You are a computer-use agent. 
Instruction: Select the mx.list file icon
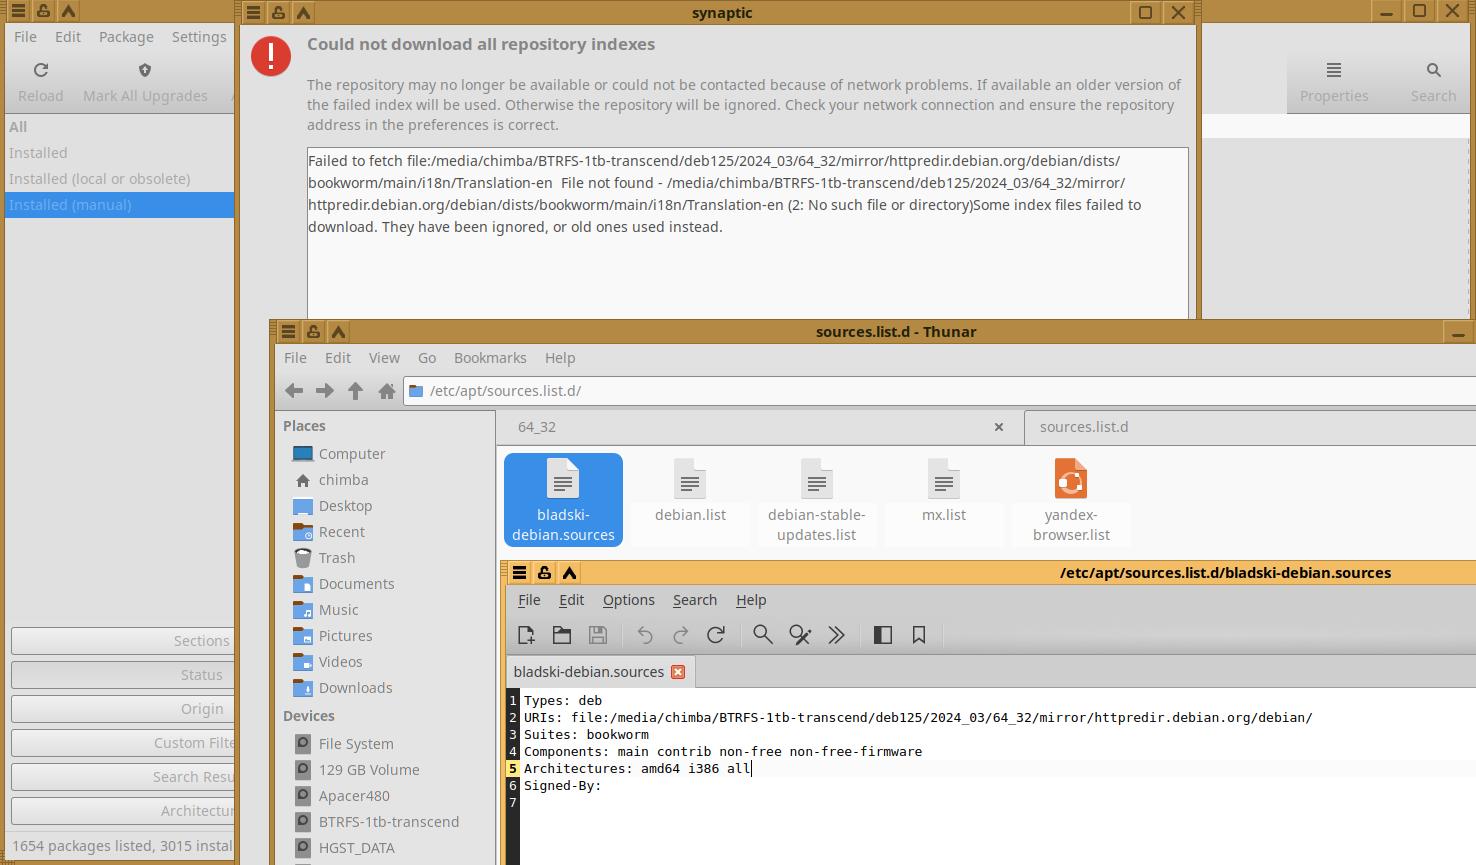tap(944, 480)
